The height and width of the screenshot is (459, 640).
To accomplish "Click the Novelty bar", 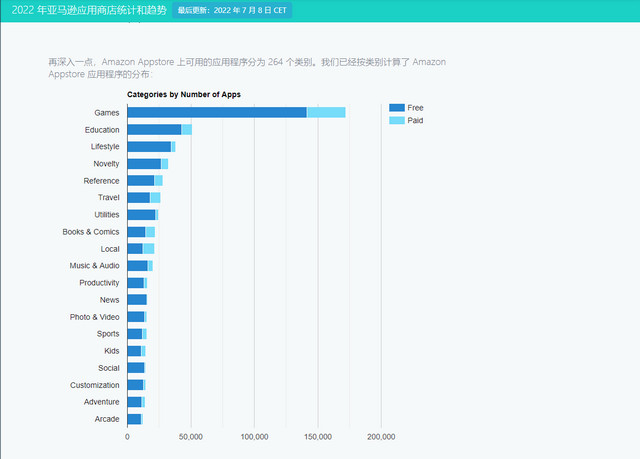I will pyautogui.click(x=148, y=164).
